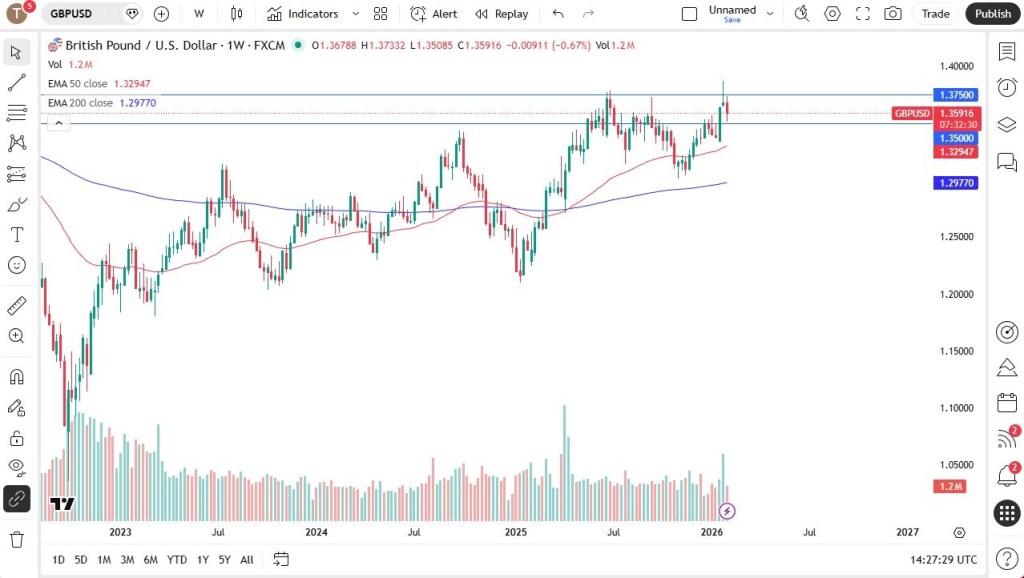
Task: Click the 1.37500 blue price level label
Action: (x=956, y=94)
